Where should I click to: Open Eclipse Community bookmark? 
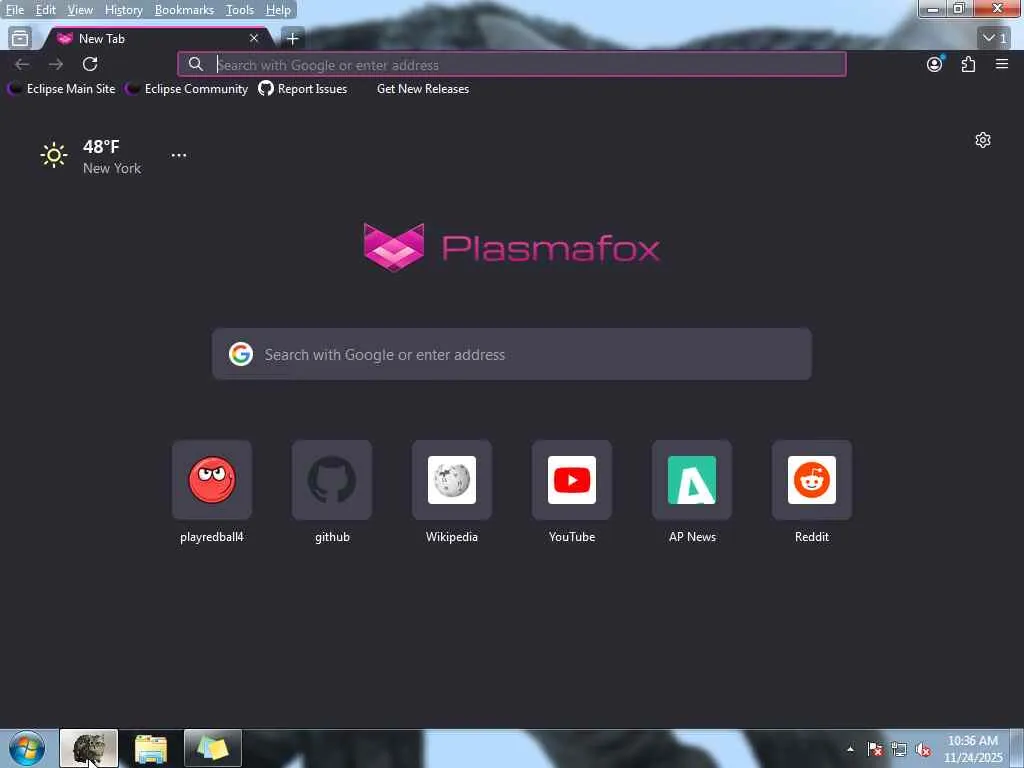pyautogui.click(x=187, y=89)
